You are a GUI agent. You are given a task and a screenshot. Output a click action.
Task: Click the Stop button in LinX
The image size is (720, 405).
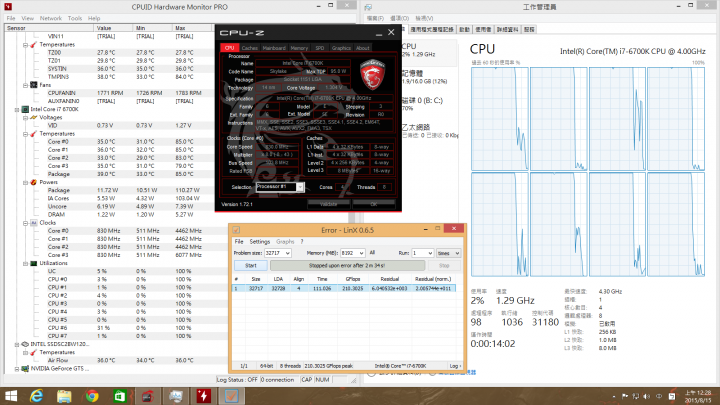(444, 265)
